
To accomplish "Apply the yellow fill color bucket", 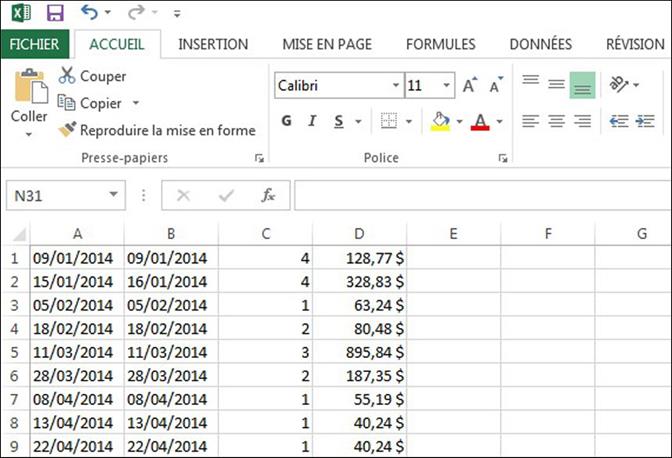I will tap(440, 121).
